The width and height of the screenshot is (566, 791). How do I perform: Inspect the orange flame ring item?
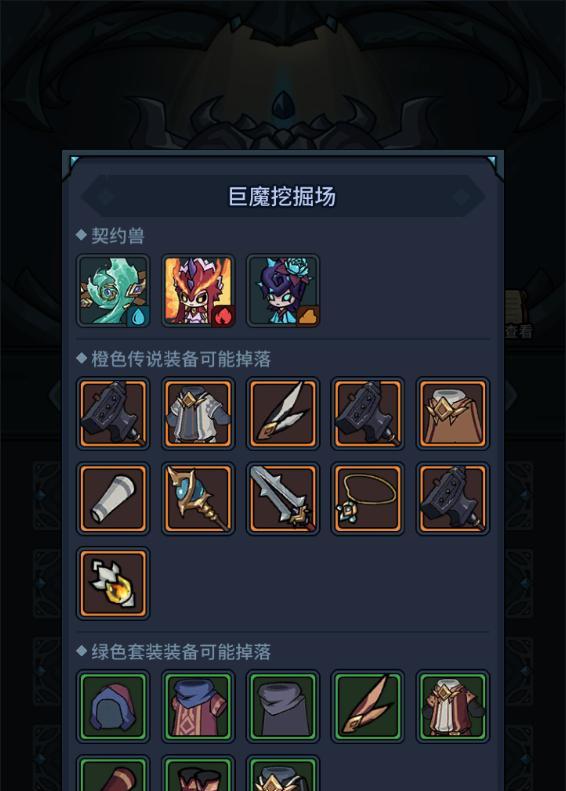(x=113, y=584)
